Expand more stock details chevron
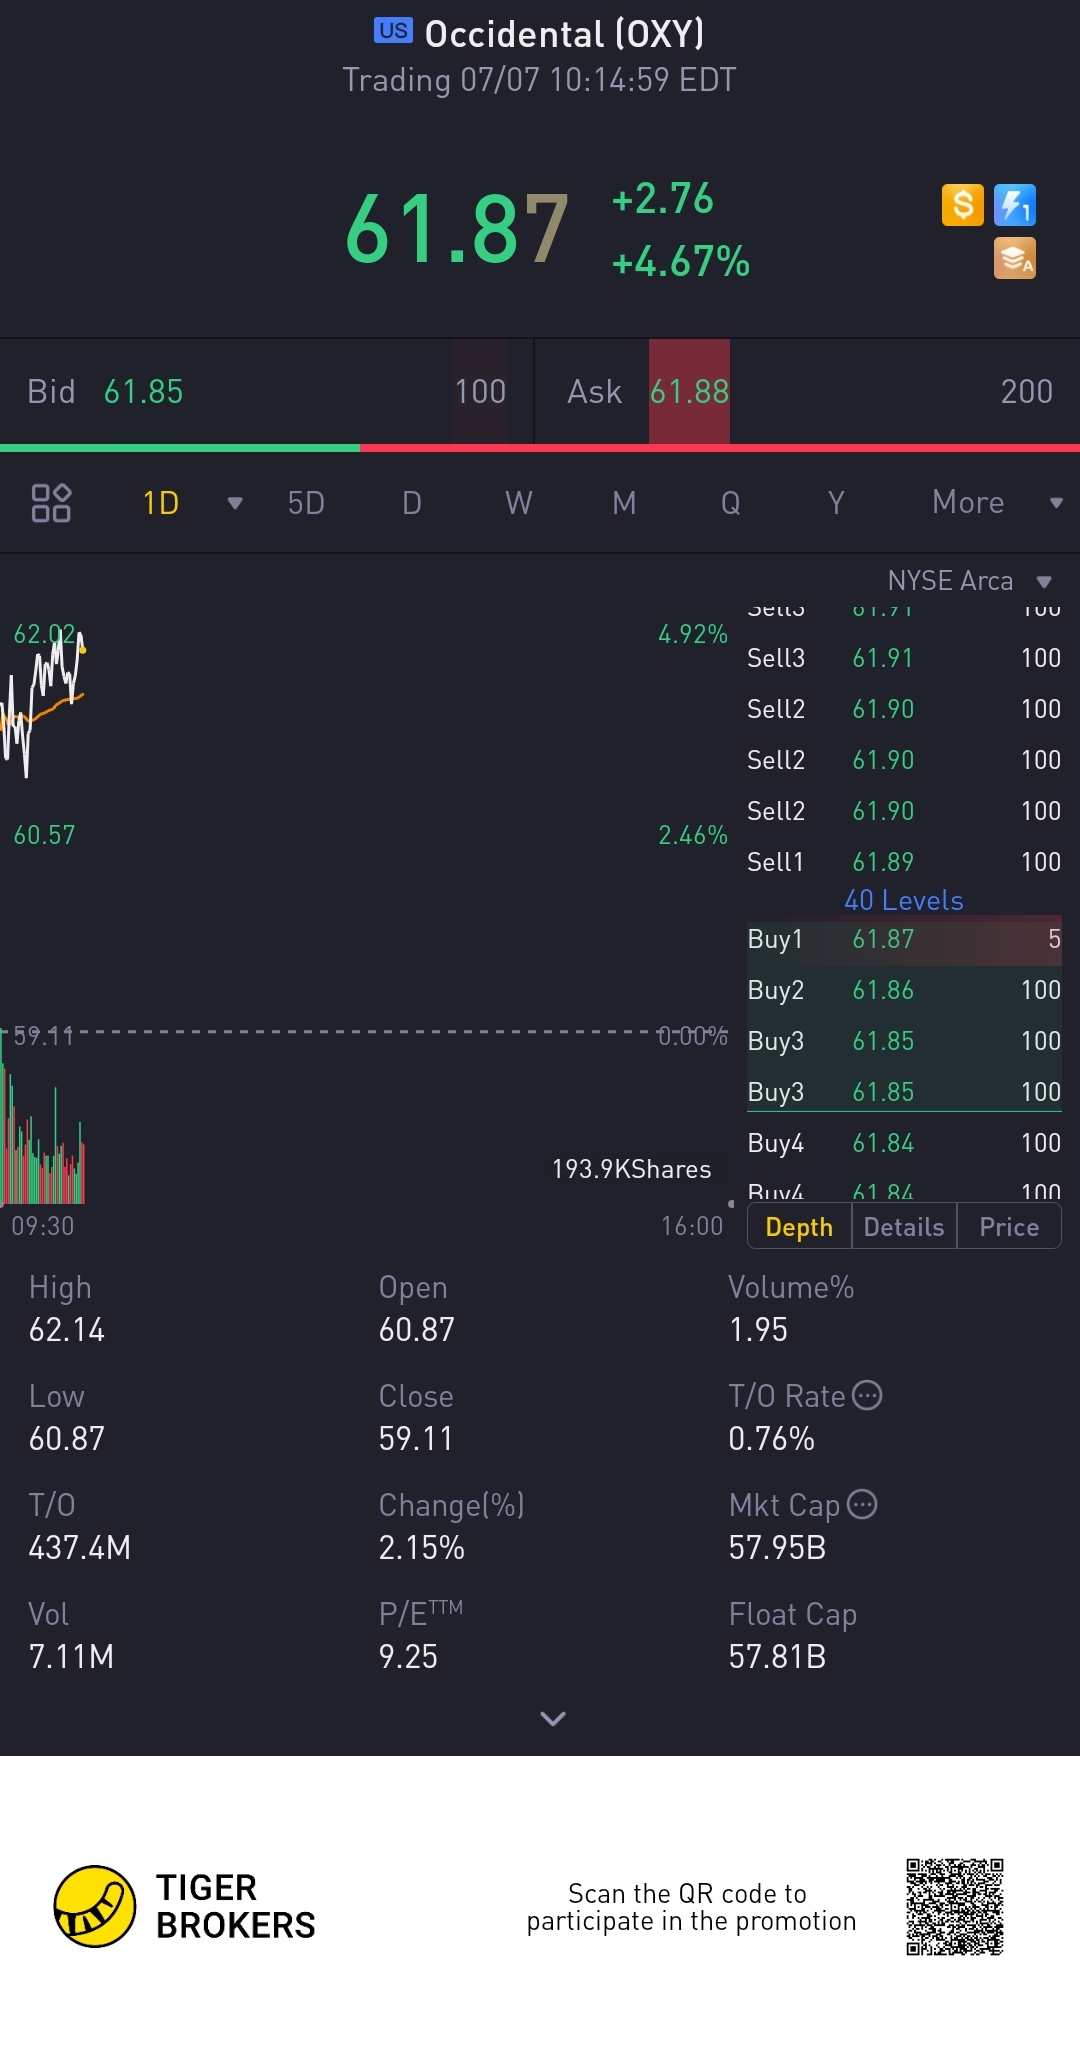The width and height of the screenshot is (1080, 2058). pos(553,1718)
